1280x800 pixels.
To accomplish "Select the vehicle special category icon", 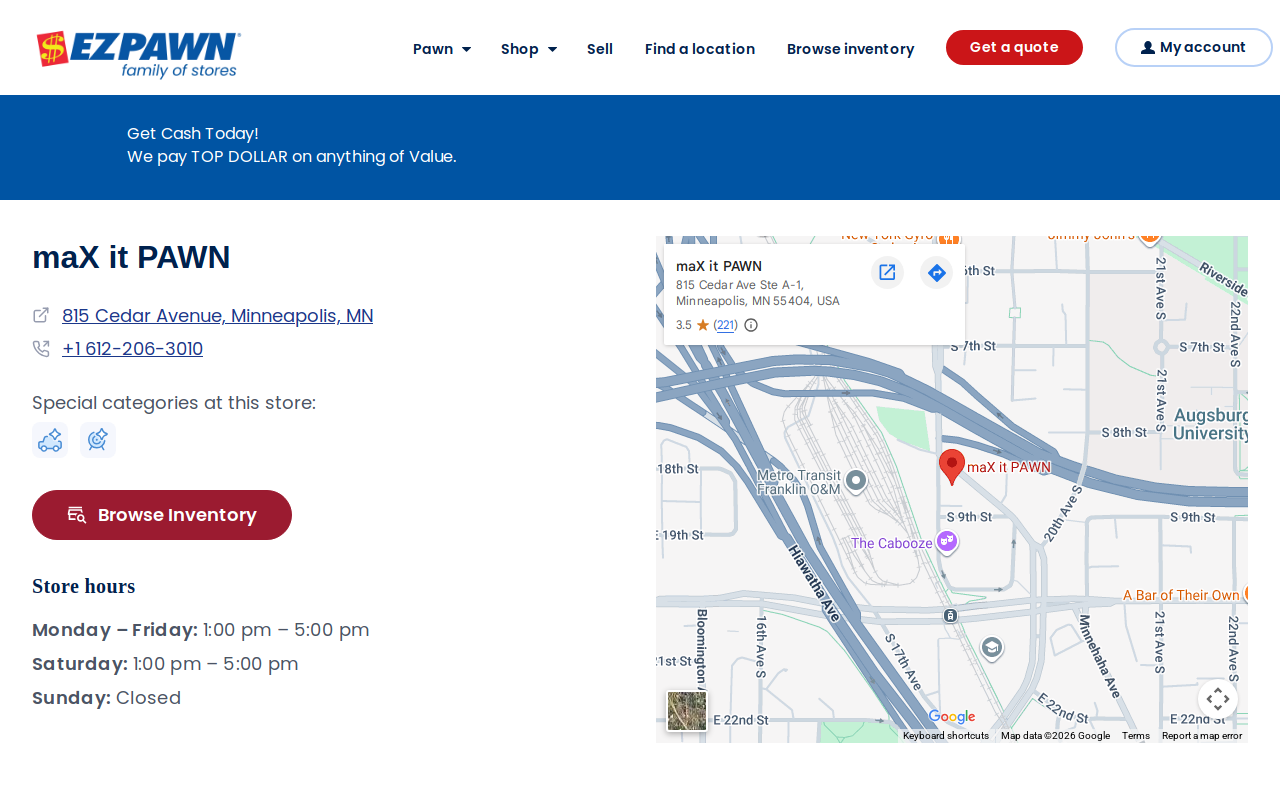I will (50, 440).
